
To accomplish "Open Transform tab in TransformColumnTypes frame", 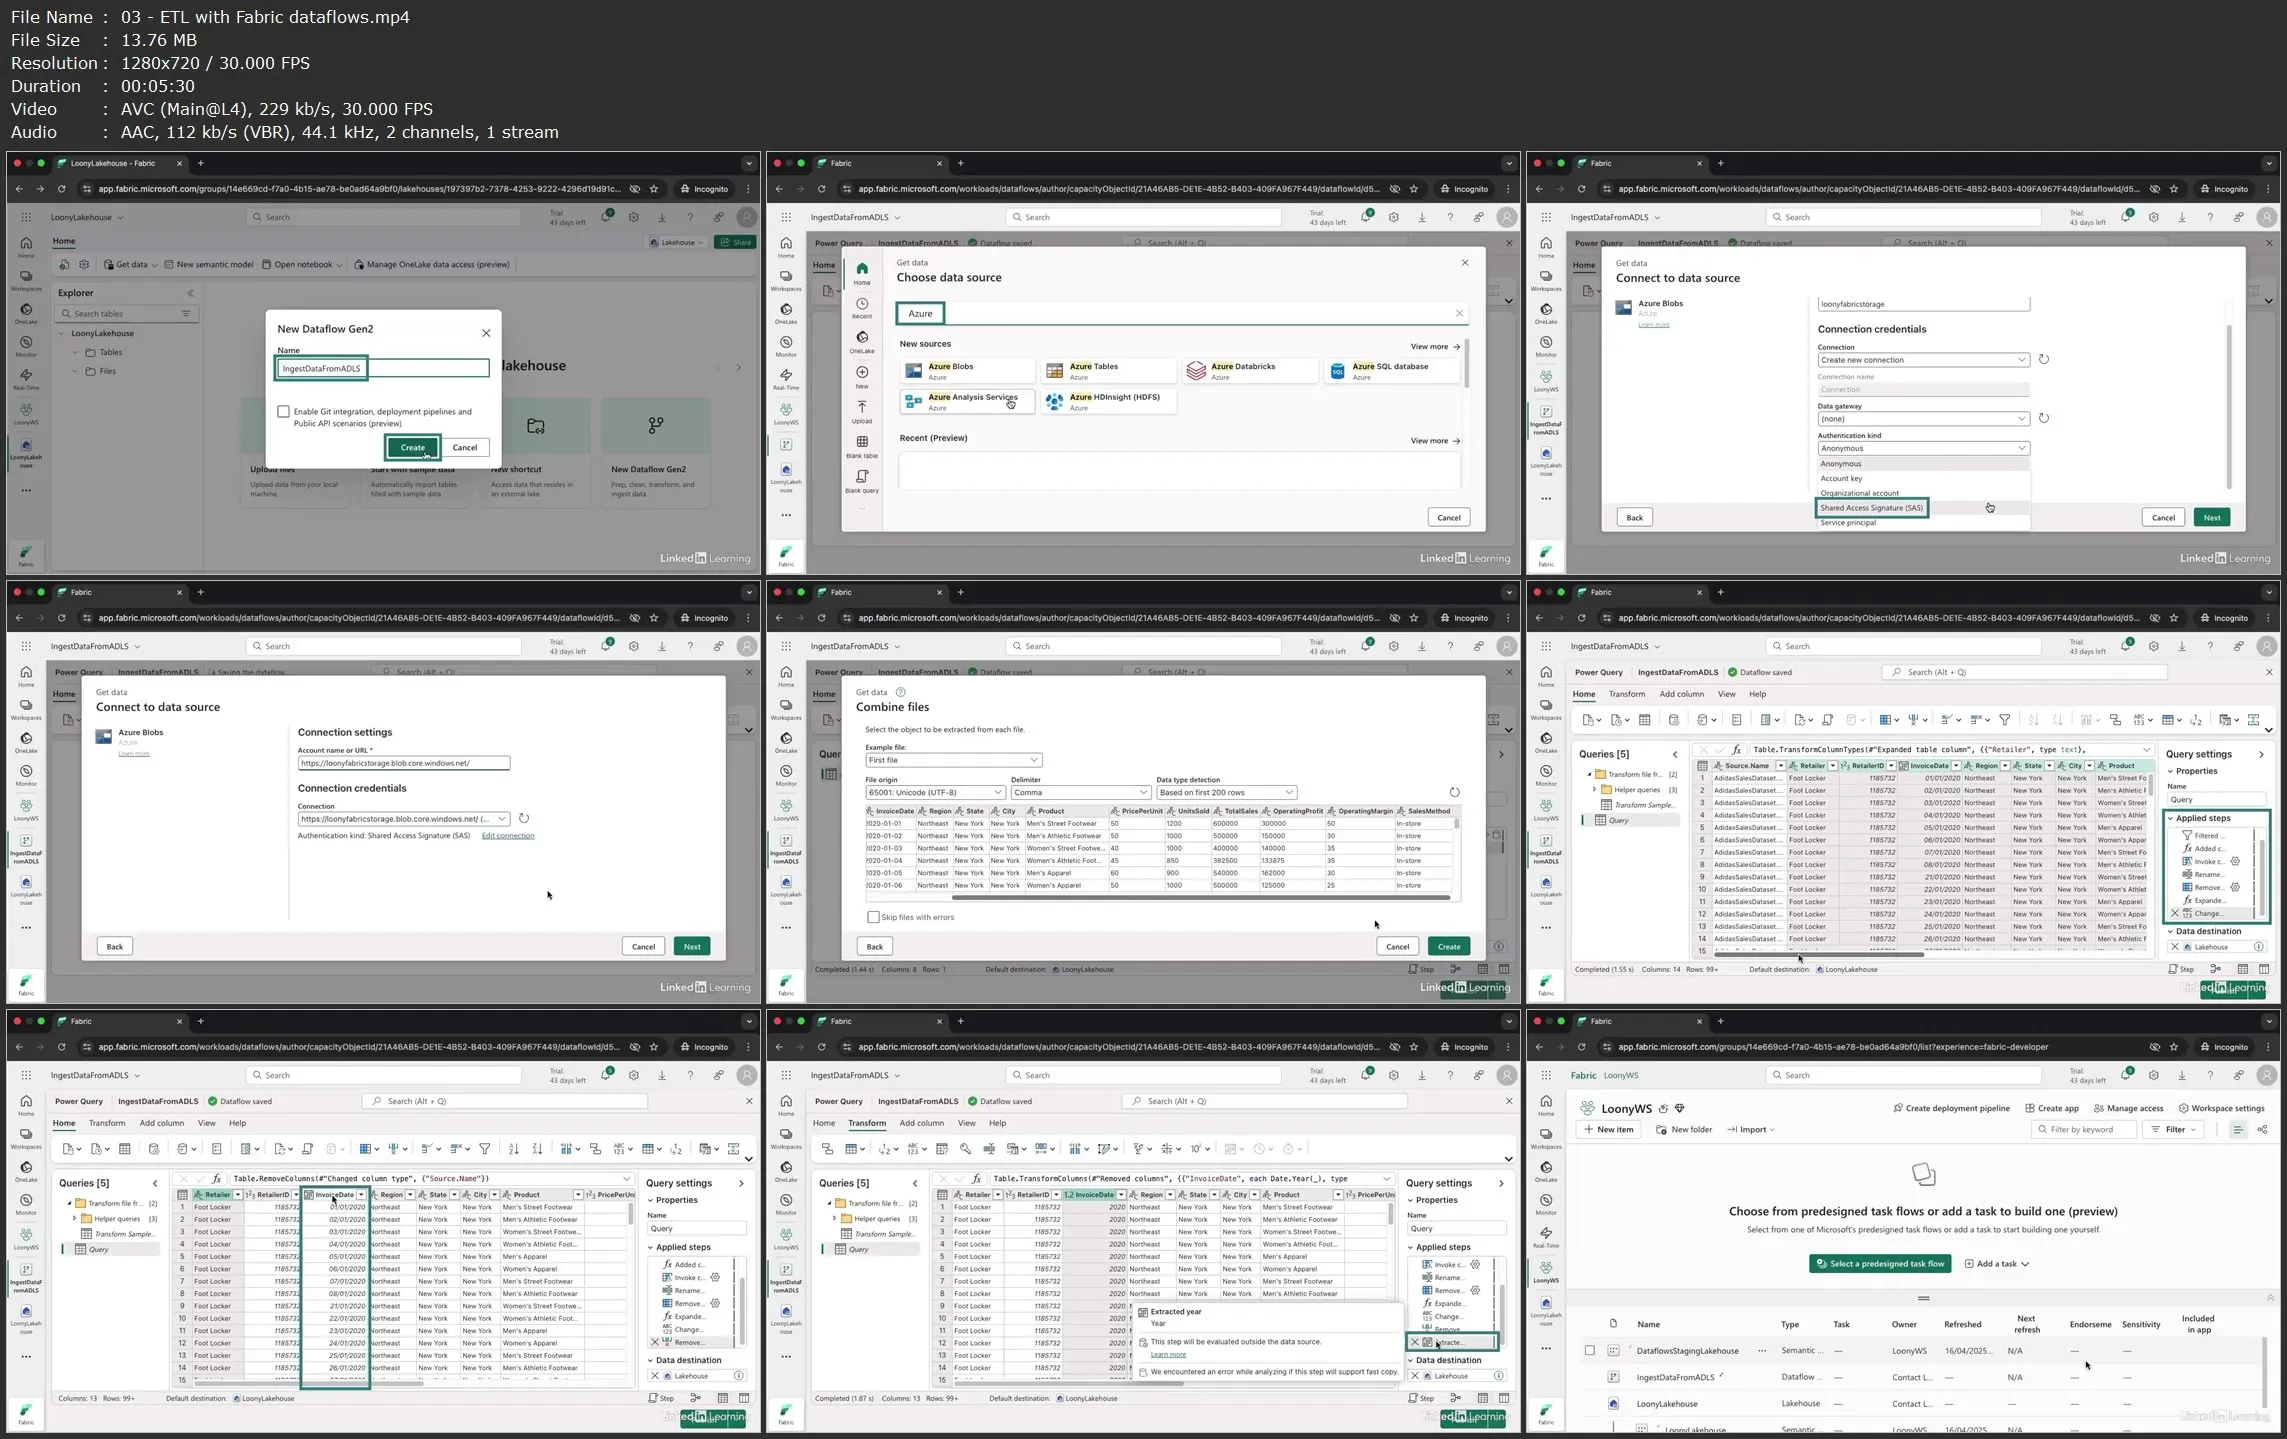I will tap(1626, 694).
